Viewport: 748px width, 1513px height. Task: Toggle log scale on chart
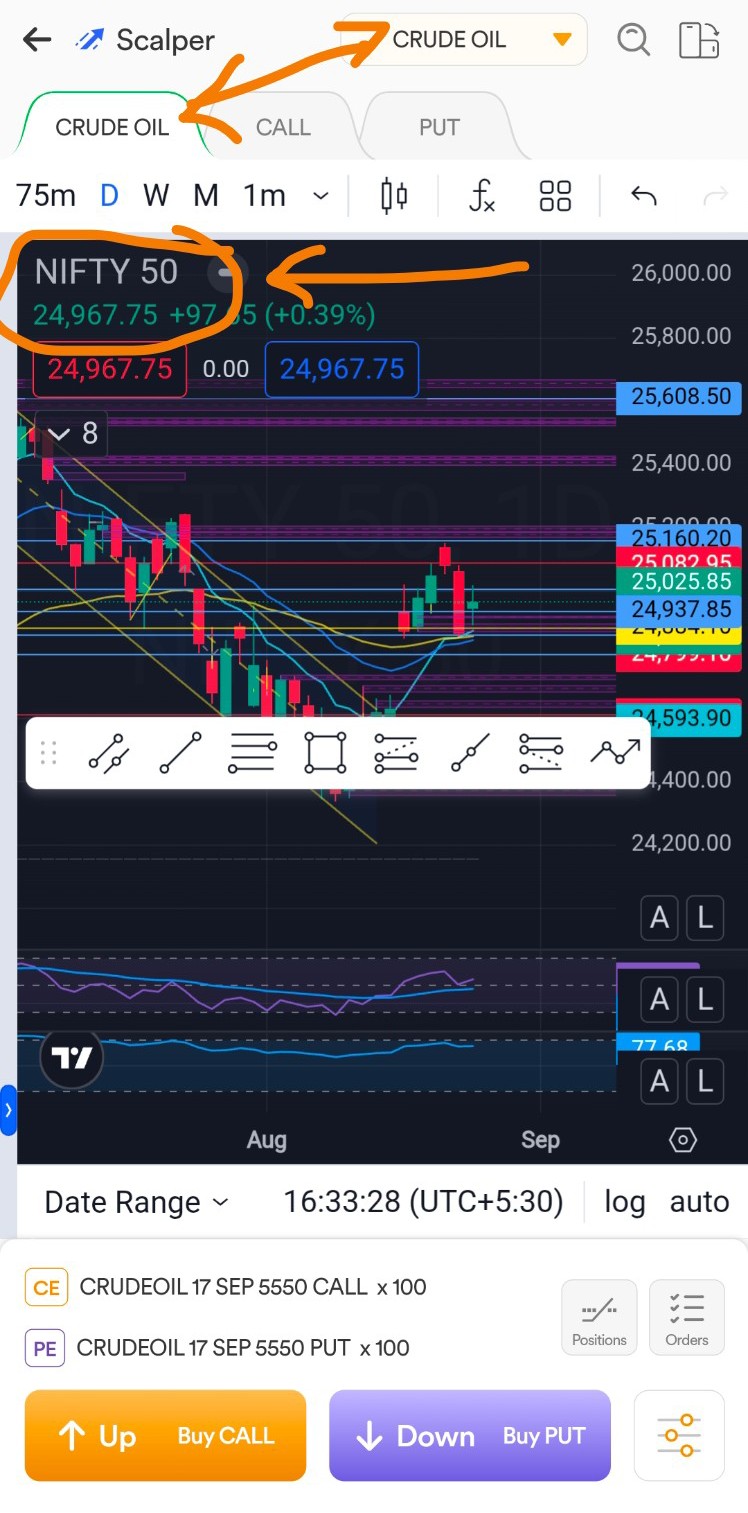pos(624,1201)
